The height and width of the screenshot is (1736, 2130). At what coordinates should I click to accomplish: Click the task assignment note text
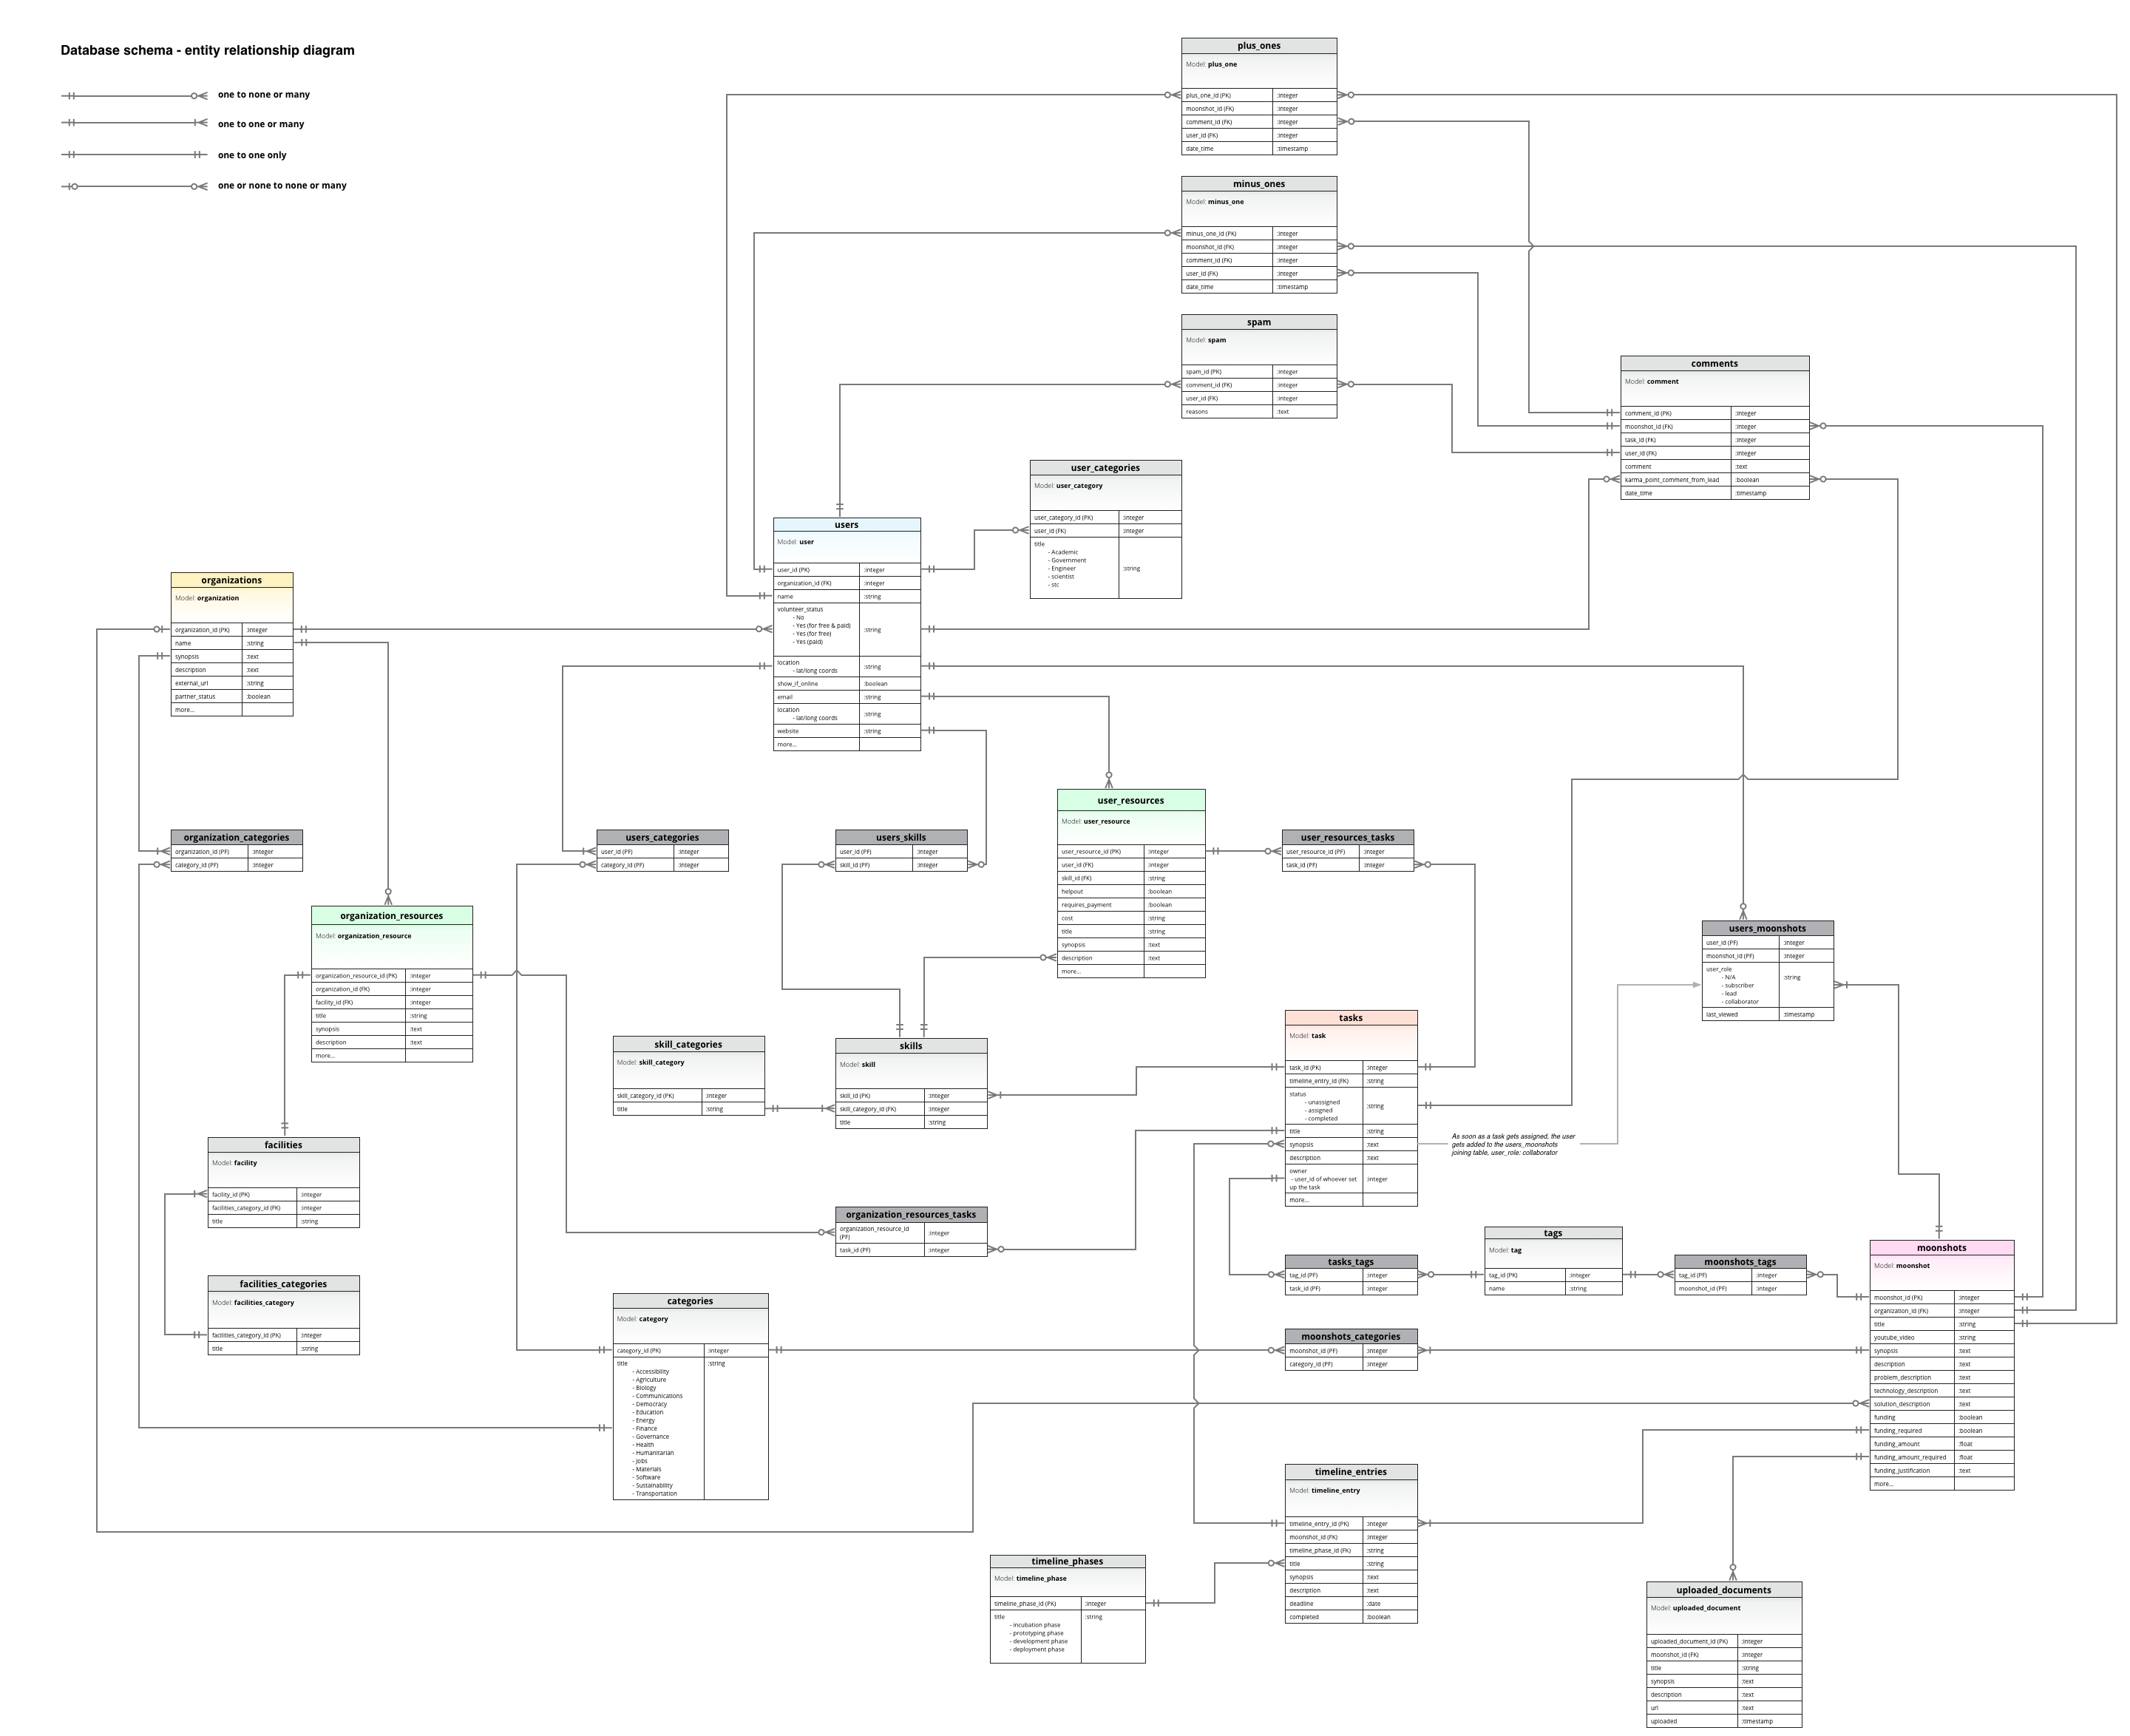click(x=1512, y=1144)
